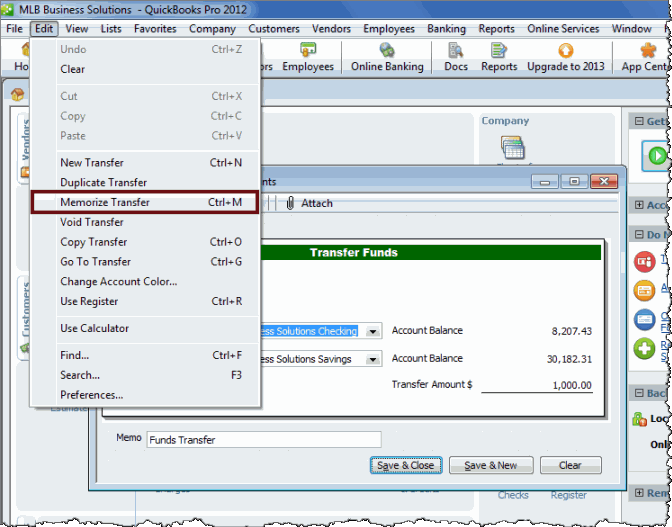Expand the Account Balances sidebar panel
This screenshot has height=527, width=672.
coord(639,205)
